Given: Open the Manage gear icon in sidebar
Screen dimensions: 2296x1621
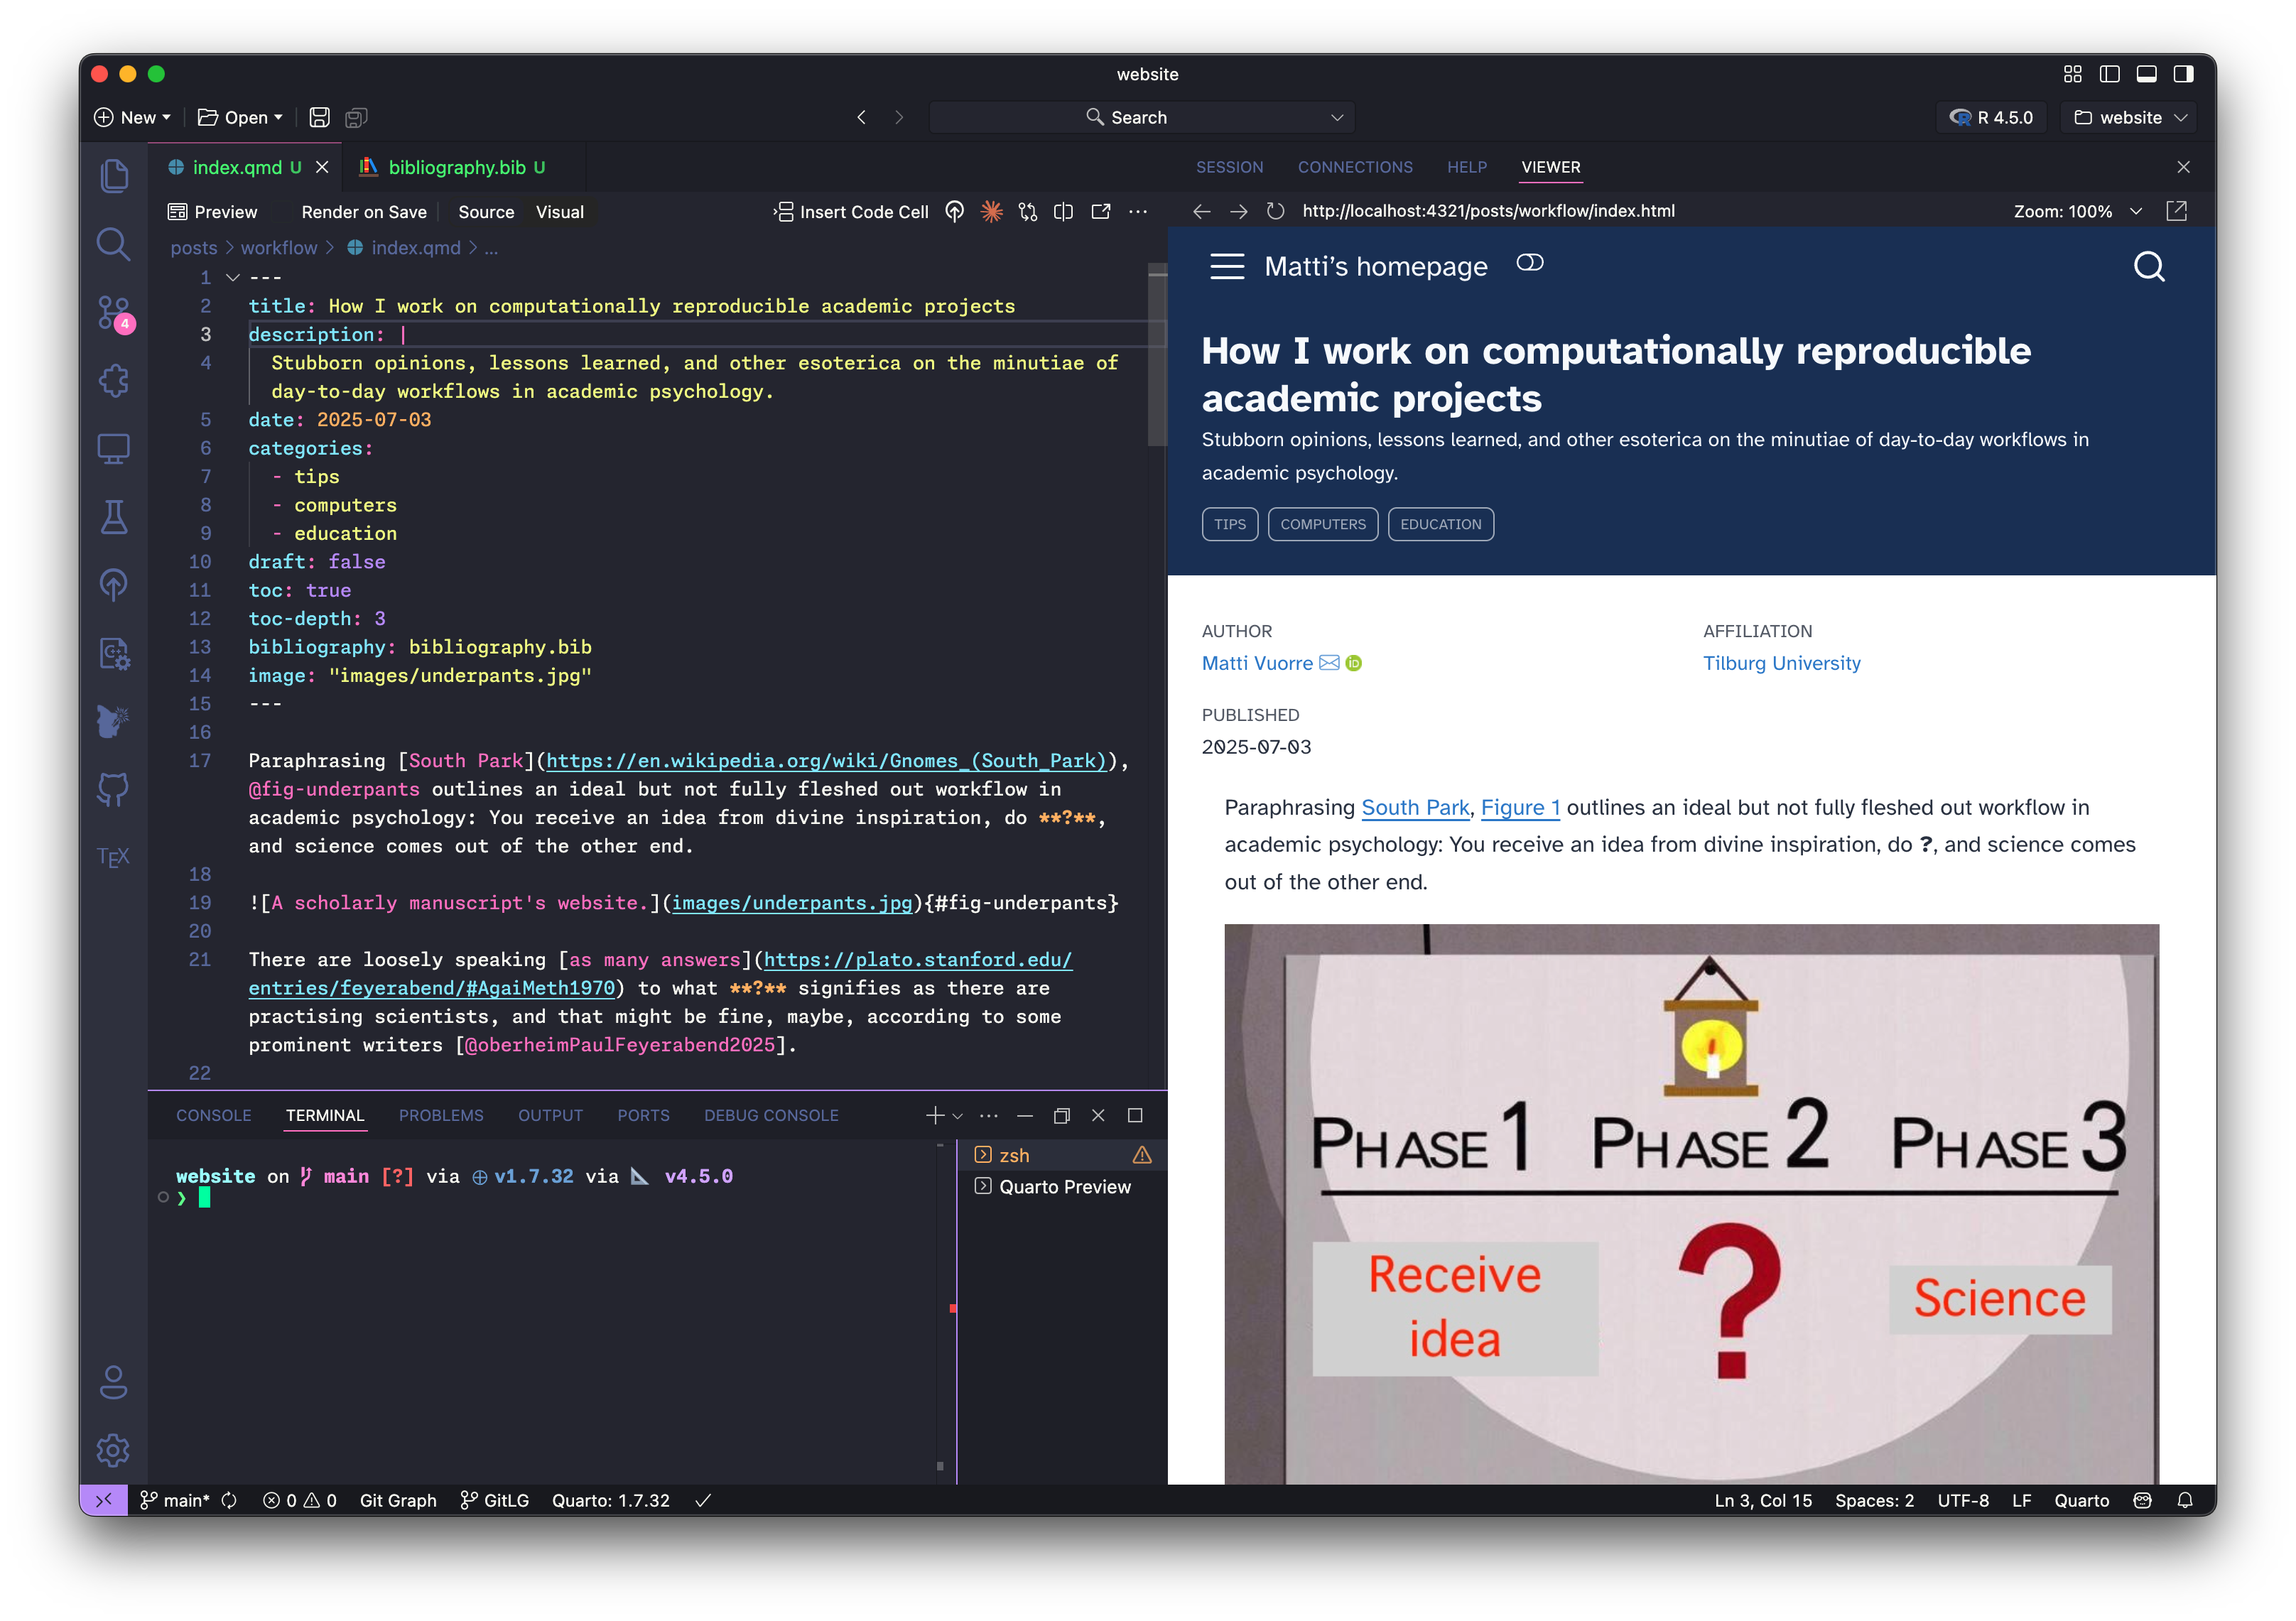Looking at the screenshot, I should click(114, 1450).
